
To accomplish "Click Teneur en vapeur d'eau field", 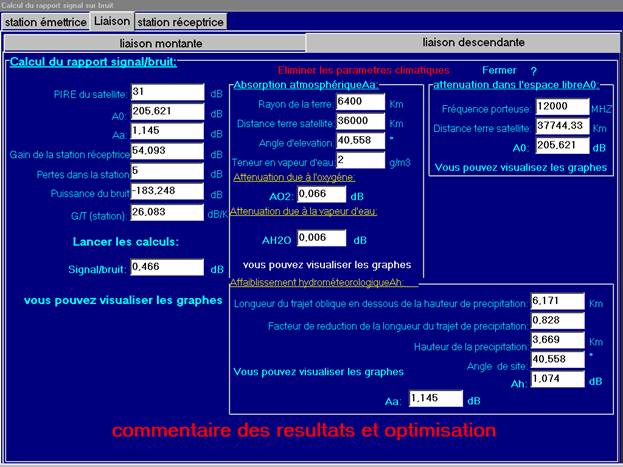I will (x=360, y=160).
